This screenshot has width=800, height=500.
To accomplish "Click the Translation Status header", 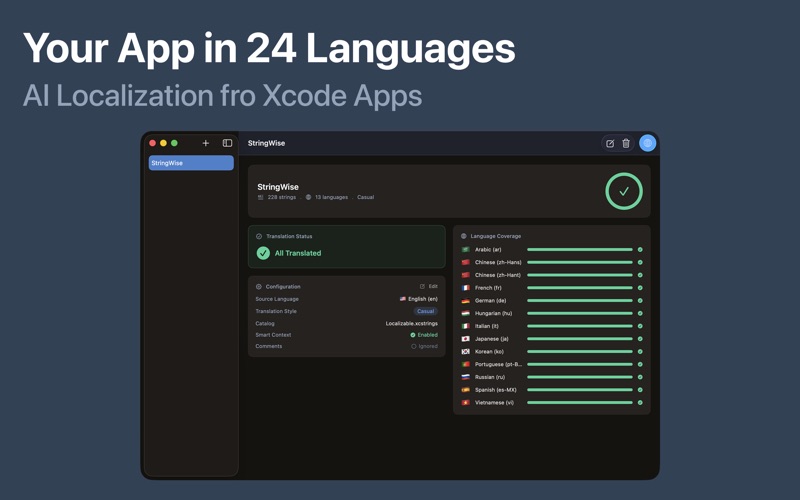I will coord(289,236).
